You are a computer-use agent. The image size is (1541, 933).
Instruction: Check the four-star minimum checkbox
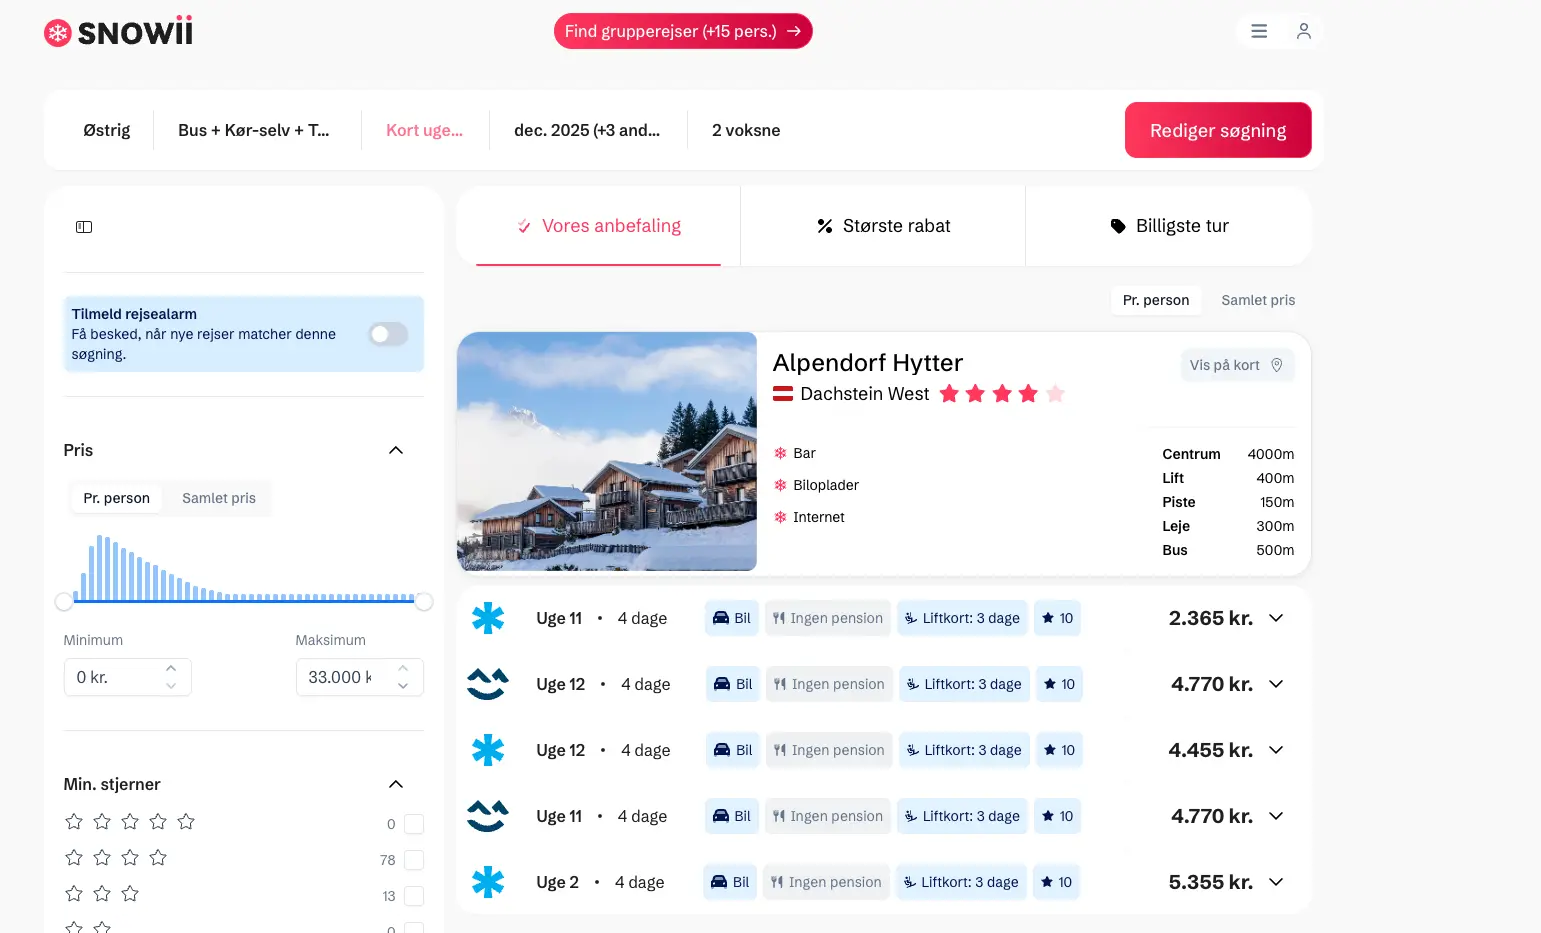pos(414,860)
